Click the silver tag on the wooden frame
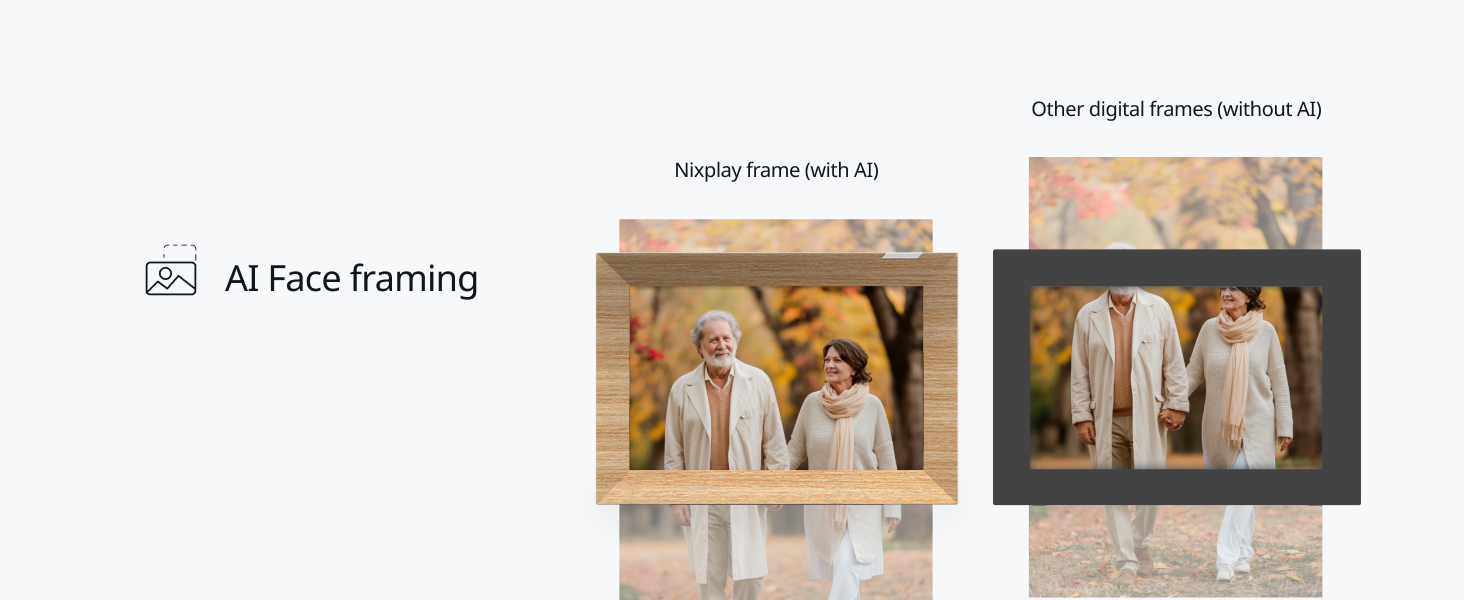Screen dimensions: 1464x600 coord(902,256)
